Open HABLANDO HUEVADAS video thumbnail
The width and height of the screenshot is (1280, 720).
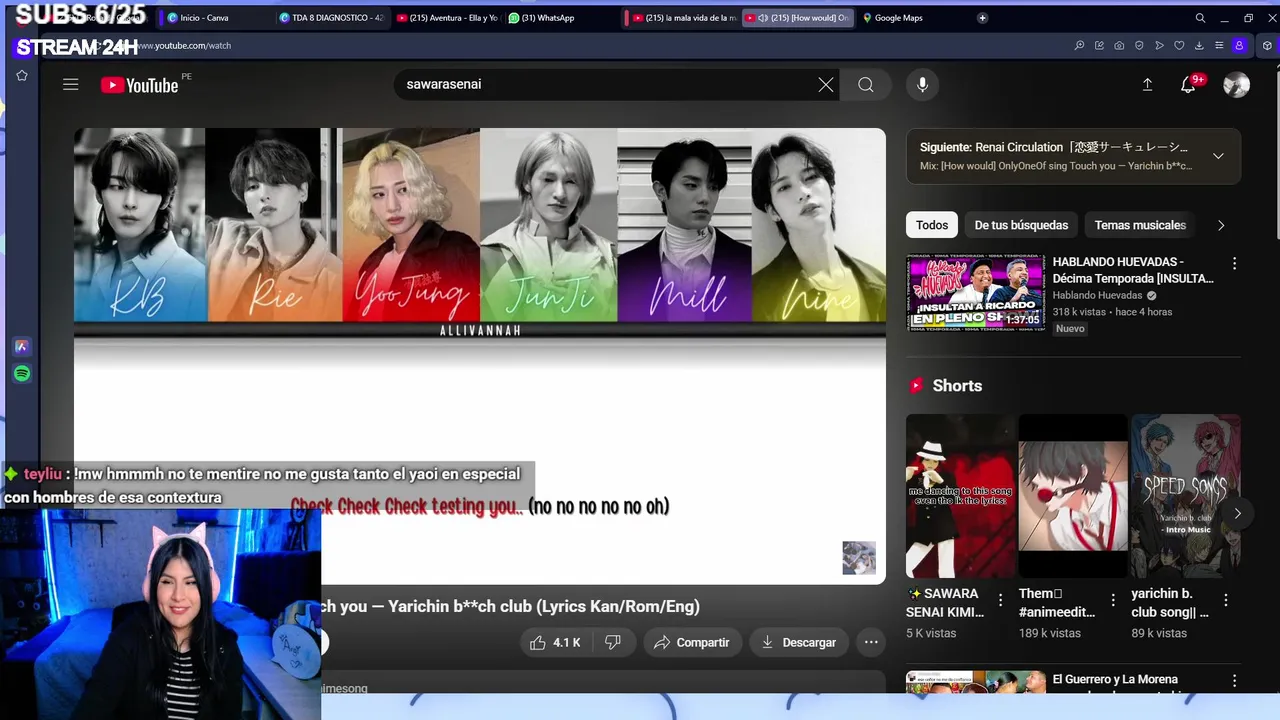pyautogui.click(x=975, y=293)
